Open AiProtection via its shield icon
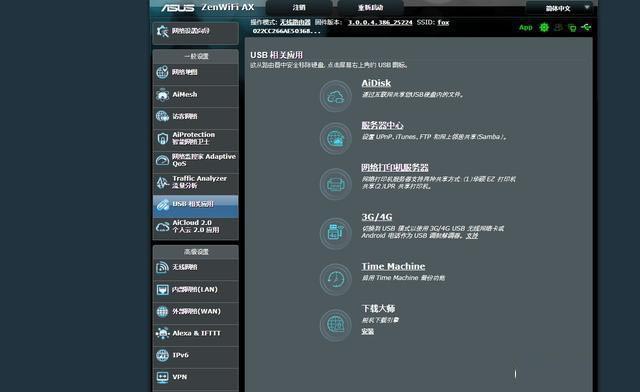The image size is (640, 392). point(162,138)
